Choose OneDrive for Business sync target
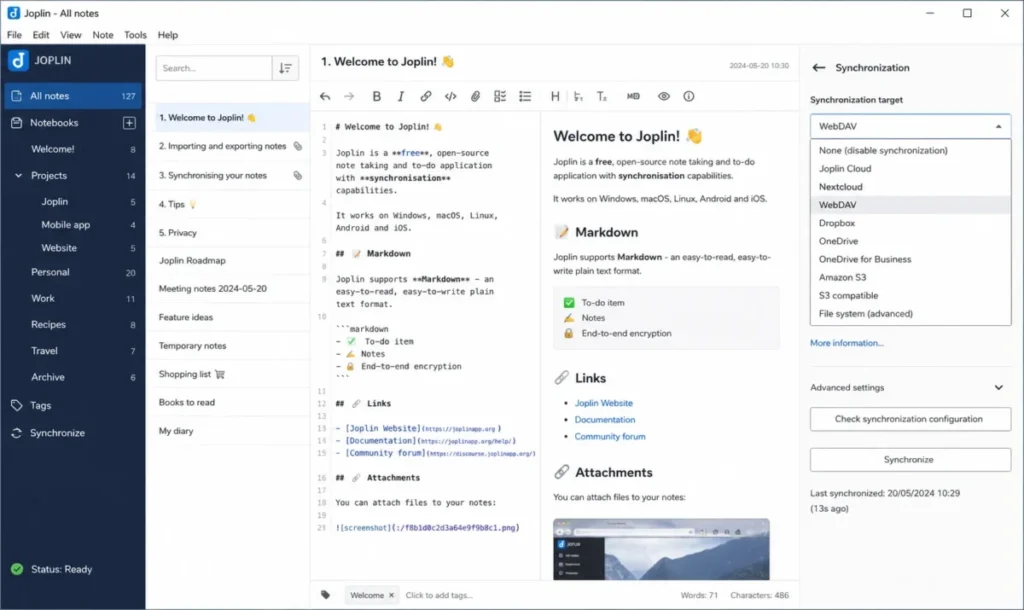This screenshot has height=610, width=1024. [910, 259]
